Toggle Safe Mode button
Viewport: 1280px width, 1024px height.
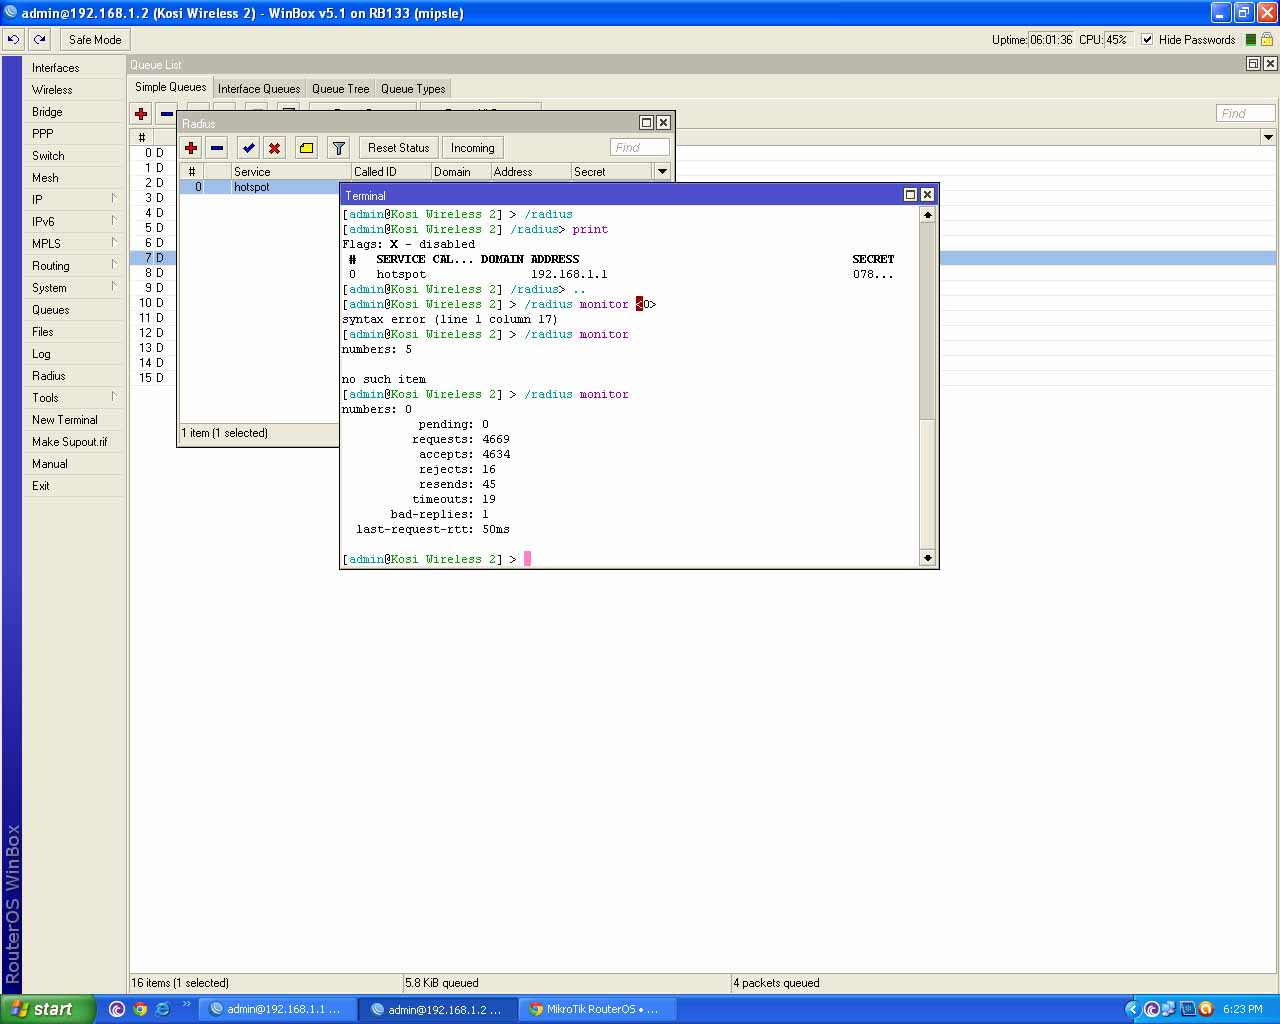(x=95, y=40)
